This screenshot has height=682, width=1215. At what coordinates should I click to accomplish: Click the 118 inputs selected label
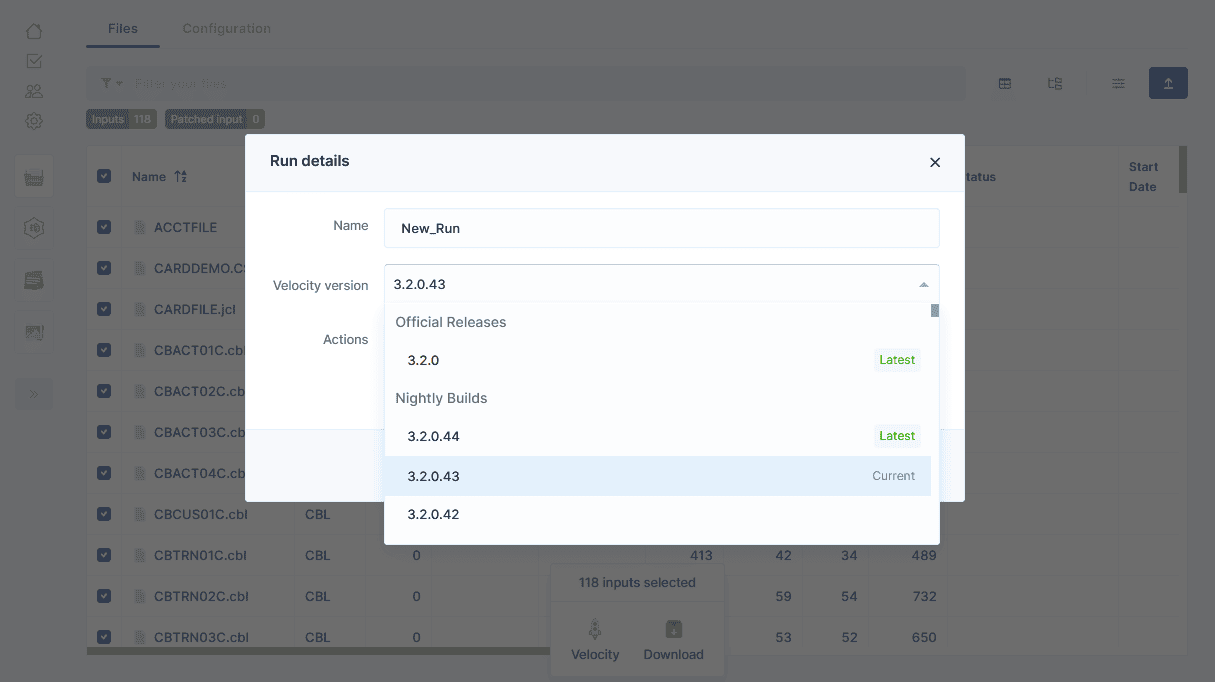tap(637, 582)
